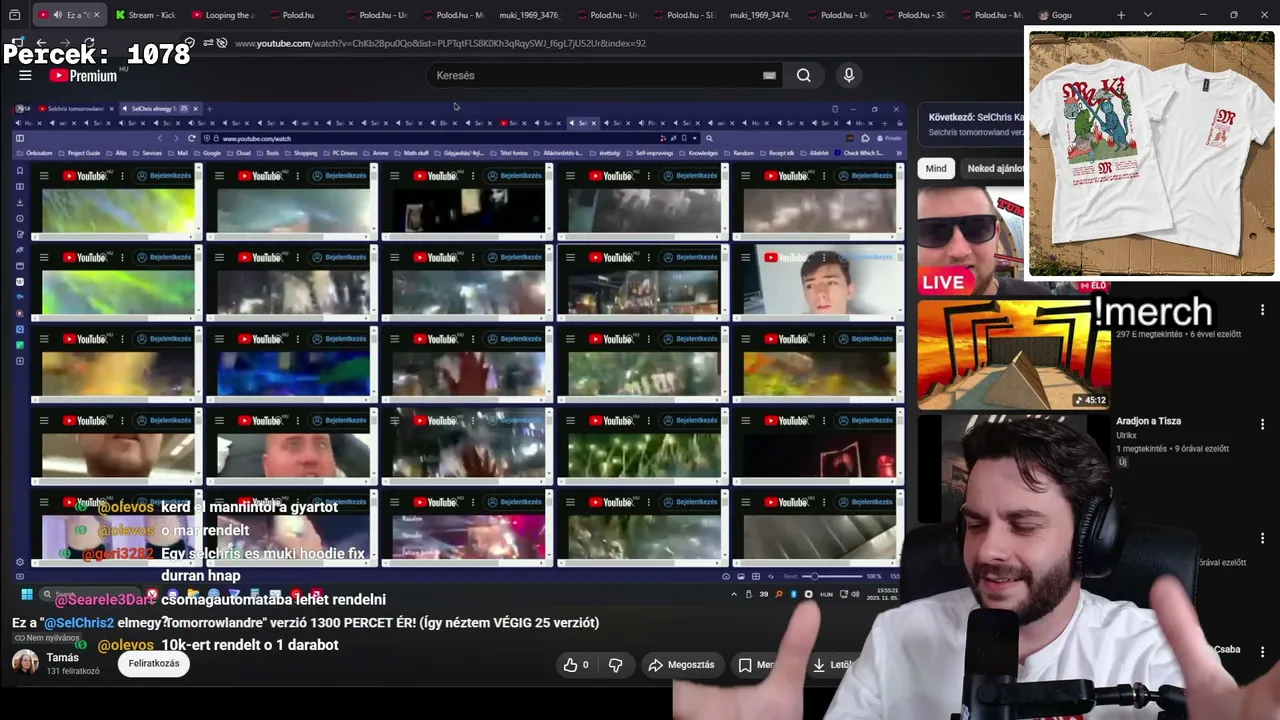Open the HUN keyboard language indicator
This screenshot has height=720, width=1280.
[x=826, y=594]
